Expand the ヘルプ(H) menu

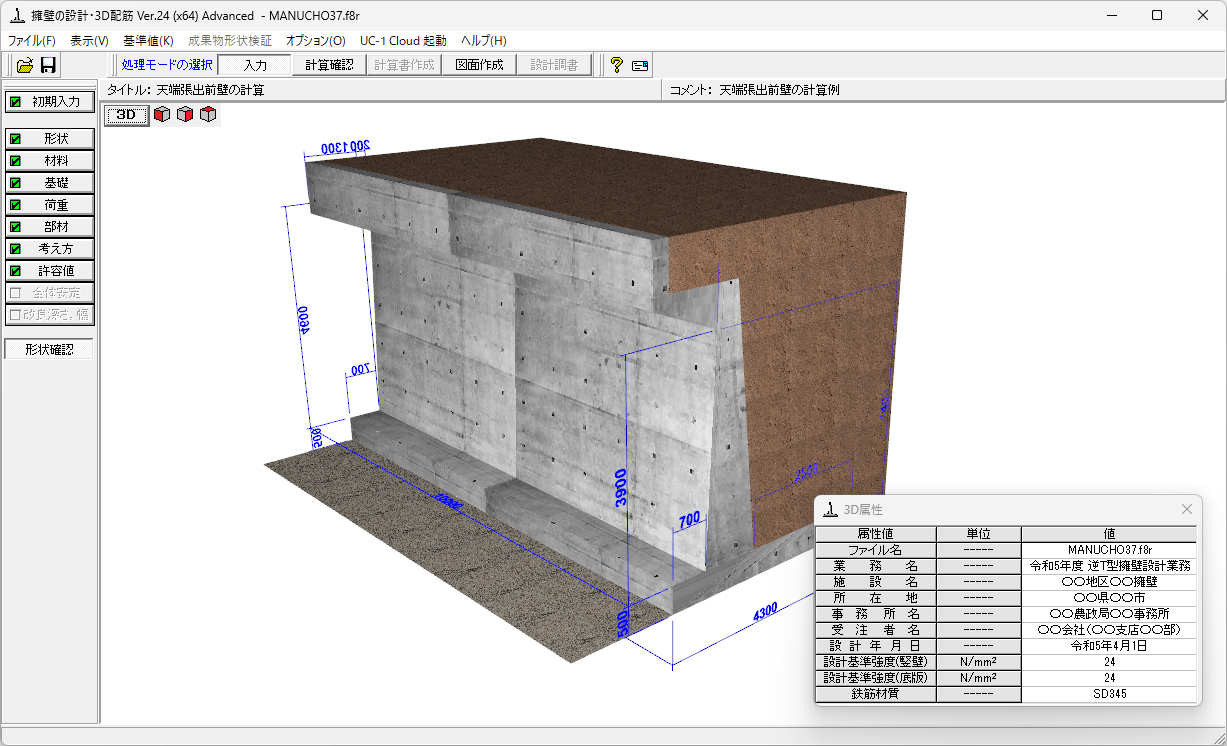click(483, 41)
